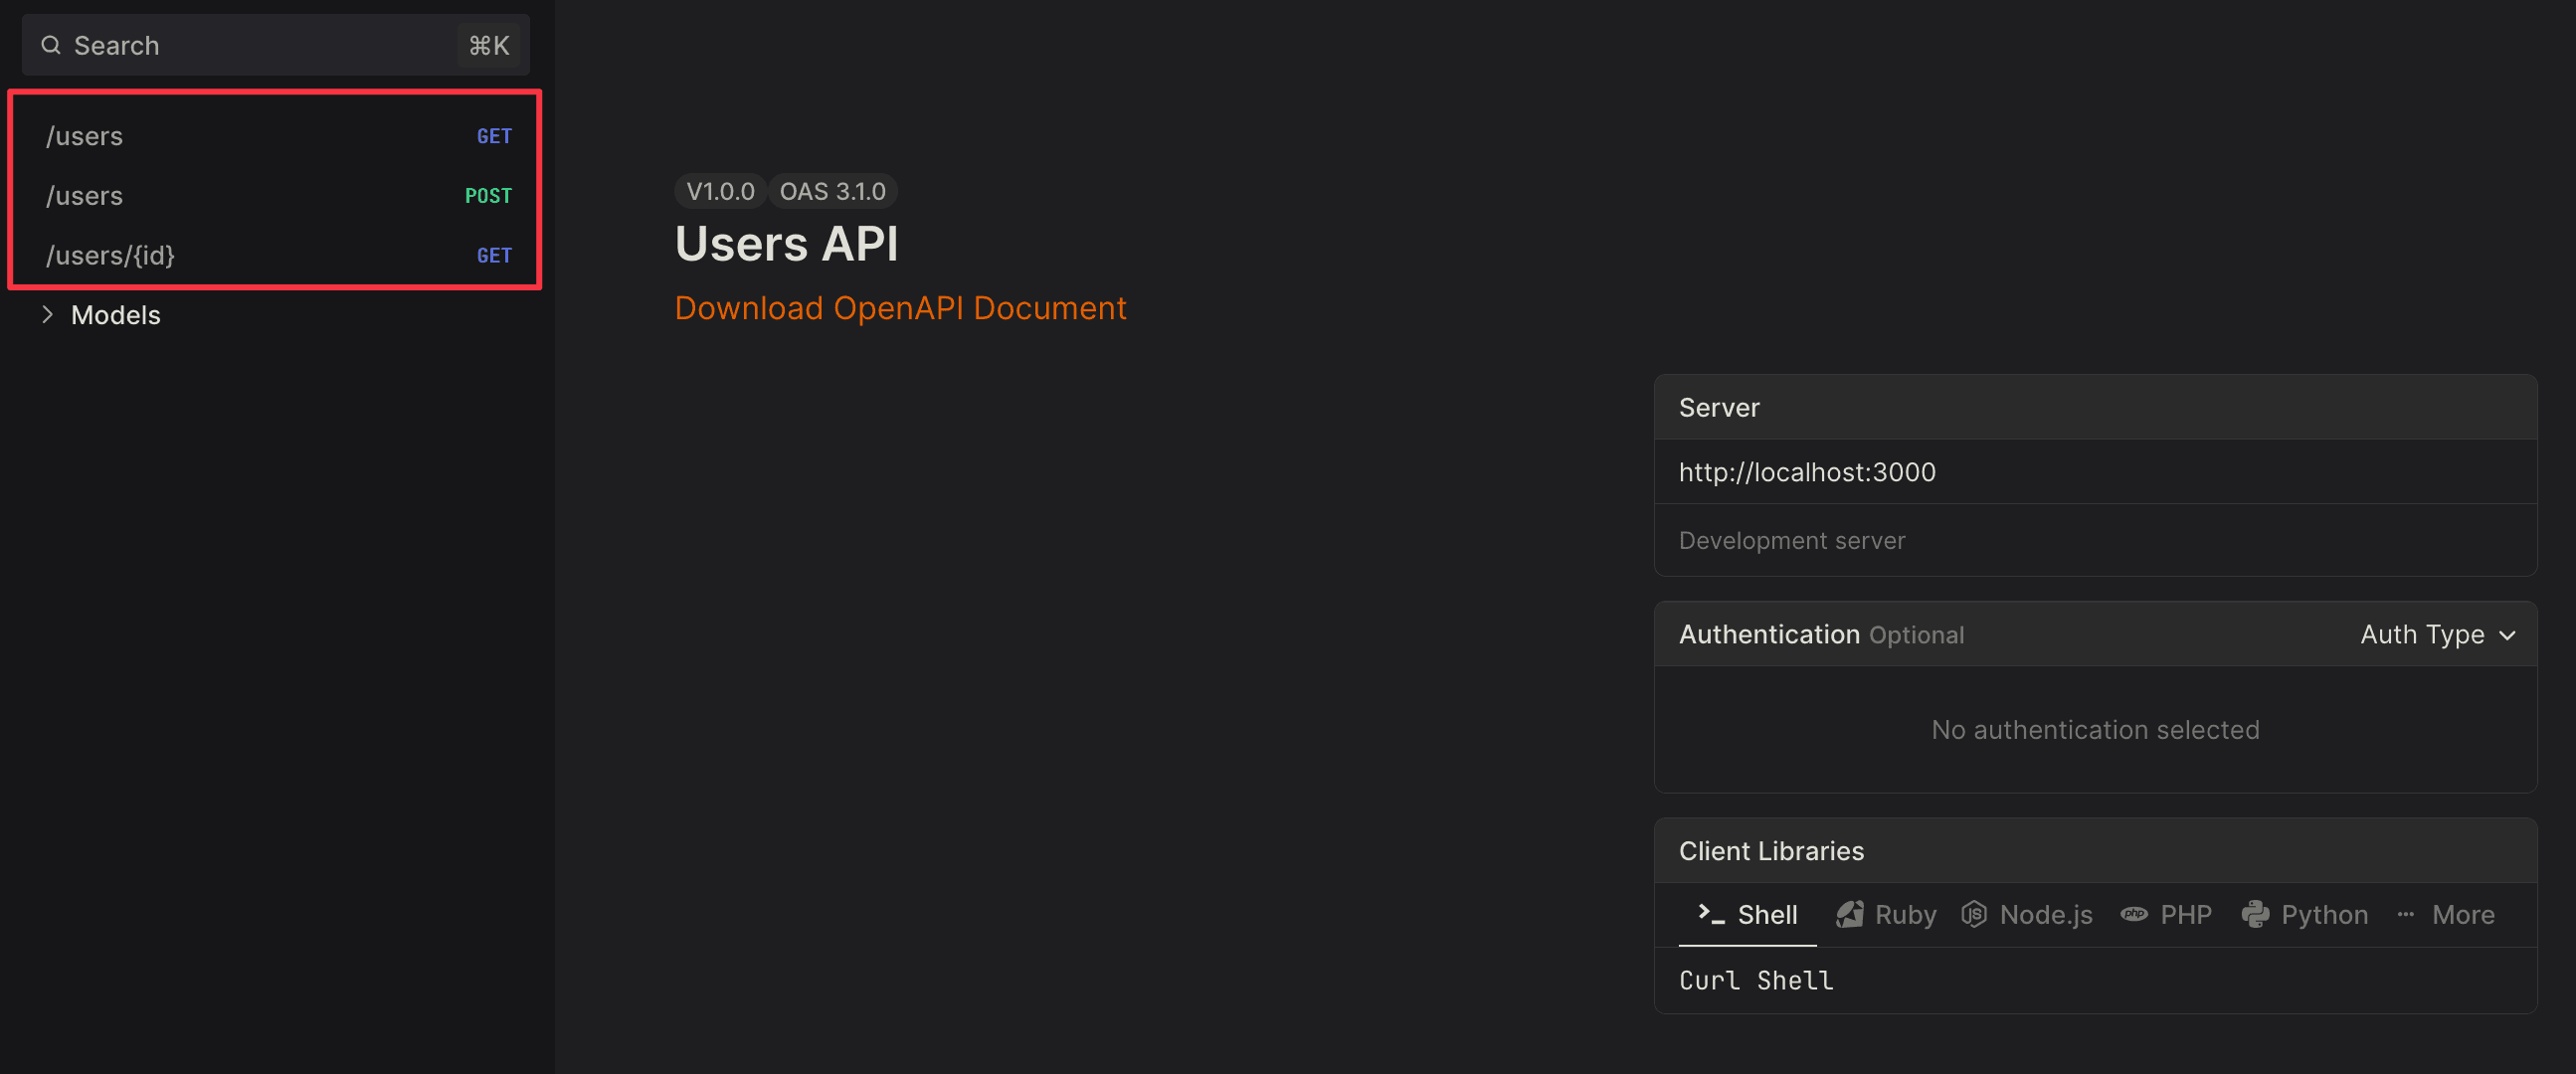Click the Node.js hexagon icon
The image size is (2576, 1074).
(x=1974, y=914)
